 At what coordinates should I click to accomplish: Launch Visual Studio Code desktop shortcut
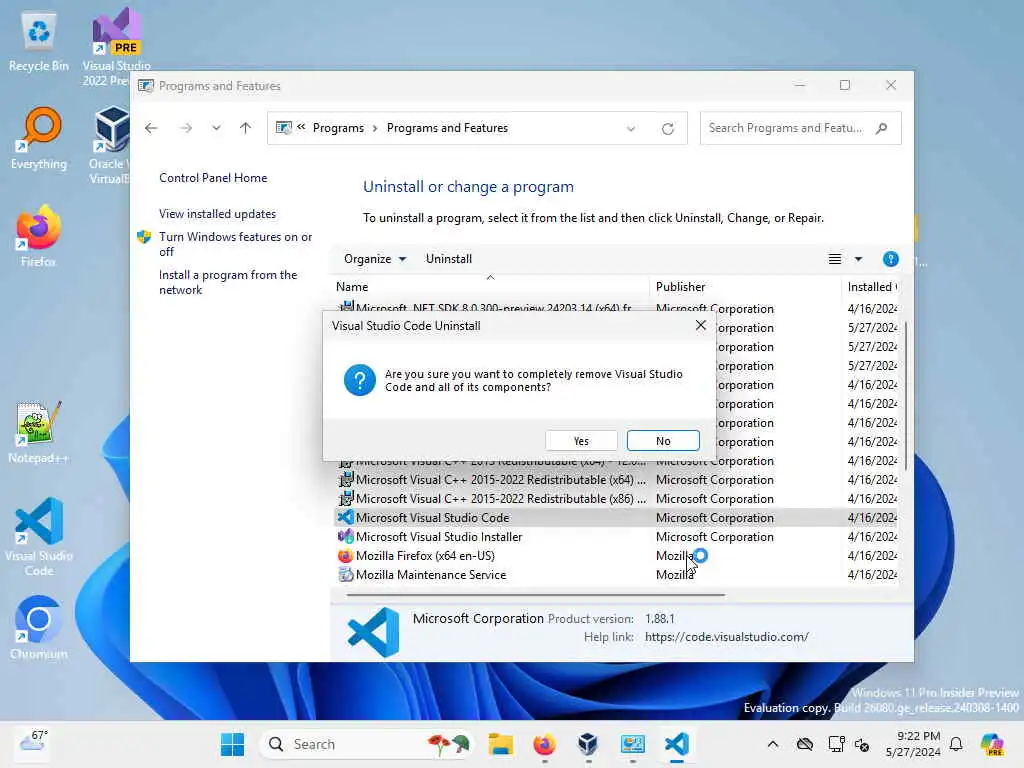click(x=39, y=537)
